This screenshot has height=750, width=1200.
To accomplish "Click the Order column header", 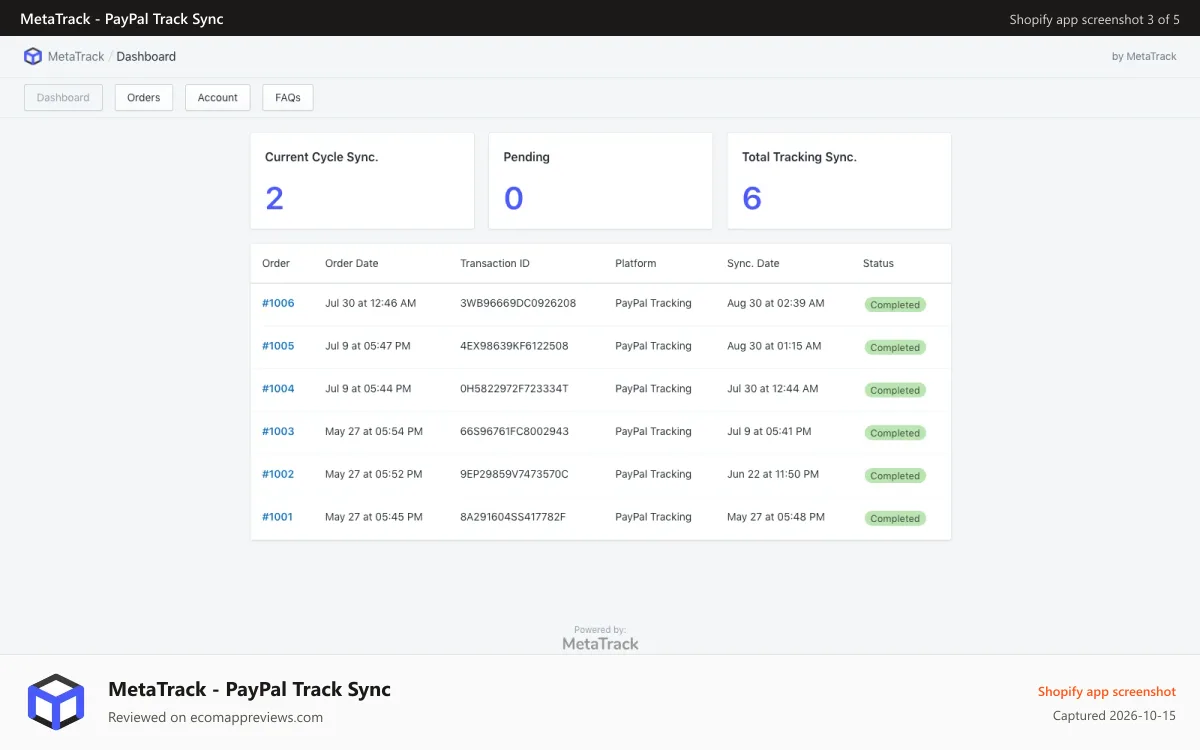I will [x=276, y=263].
